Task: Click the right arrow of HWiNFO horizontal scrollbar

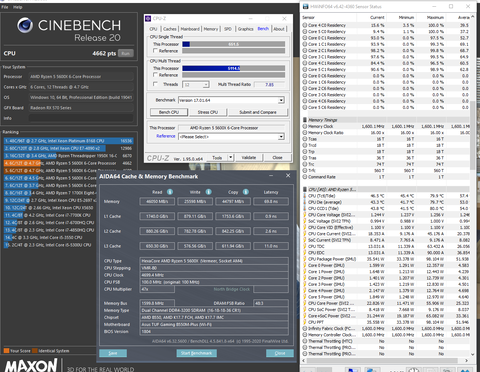Action: pos(466,360)
